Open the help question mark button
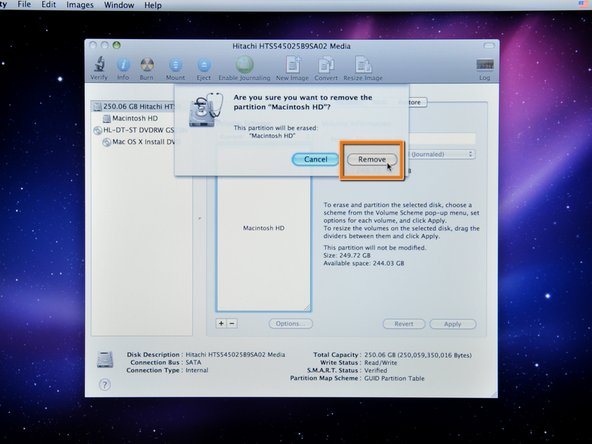This screenshot has height=444, width=592. click(105, 385)
